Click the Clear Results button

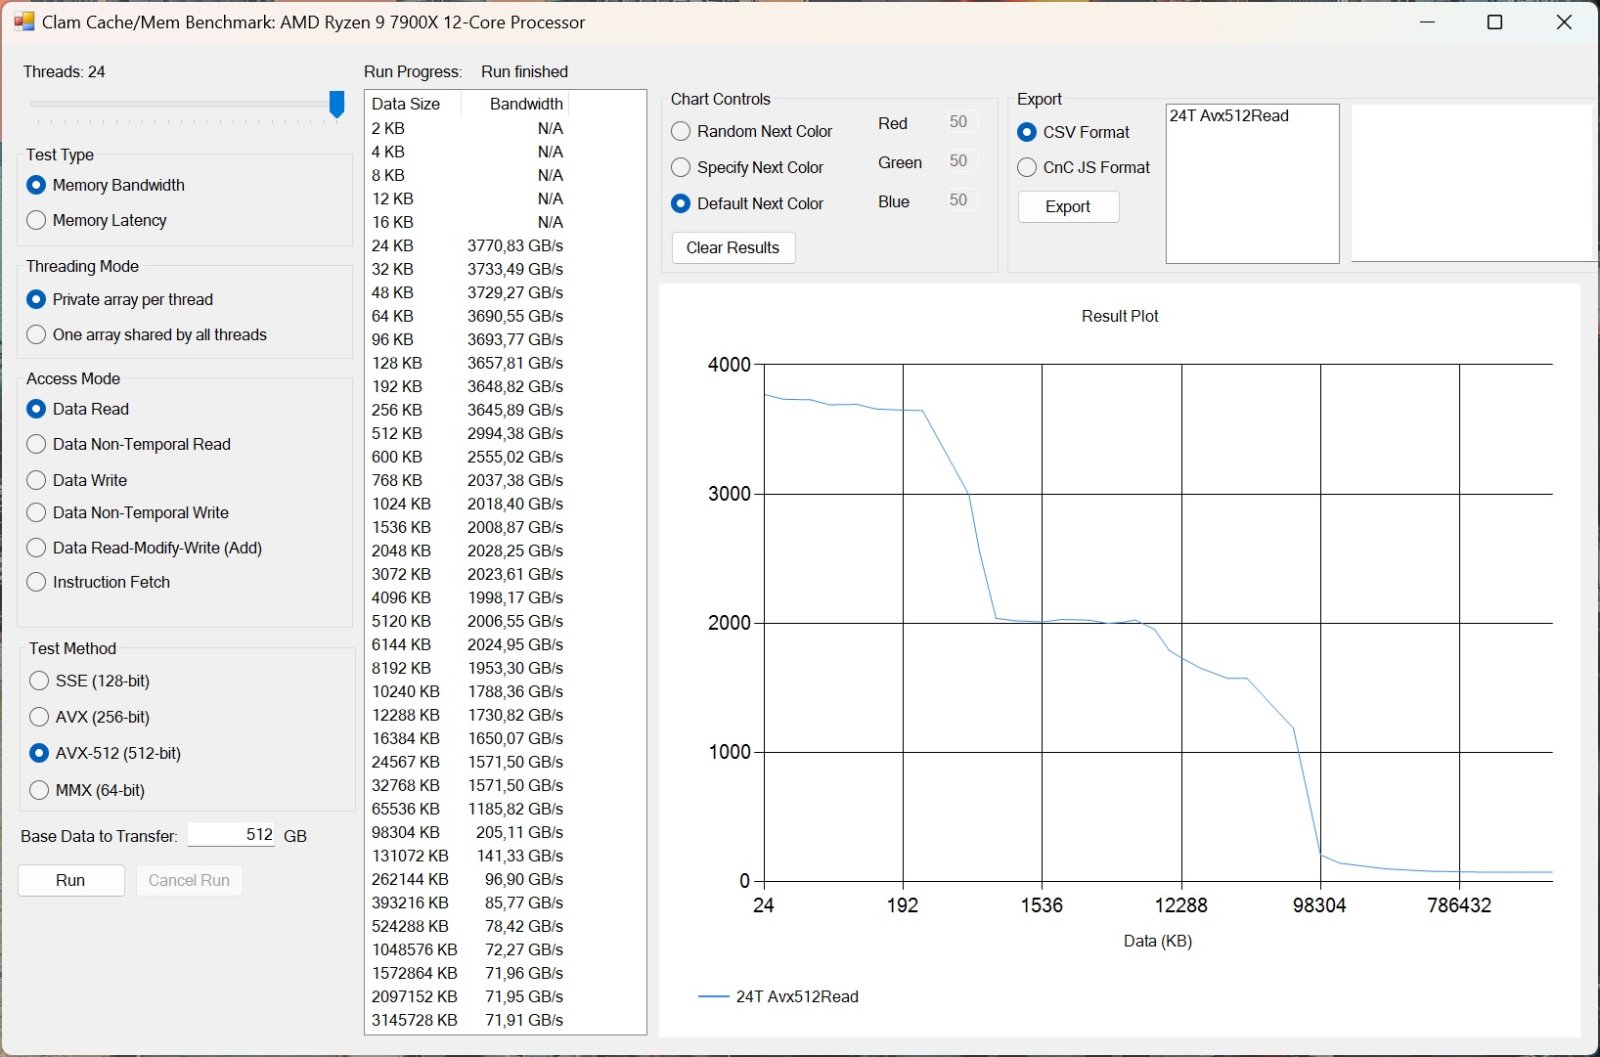click(x=733, y=247)
